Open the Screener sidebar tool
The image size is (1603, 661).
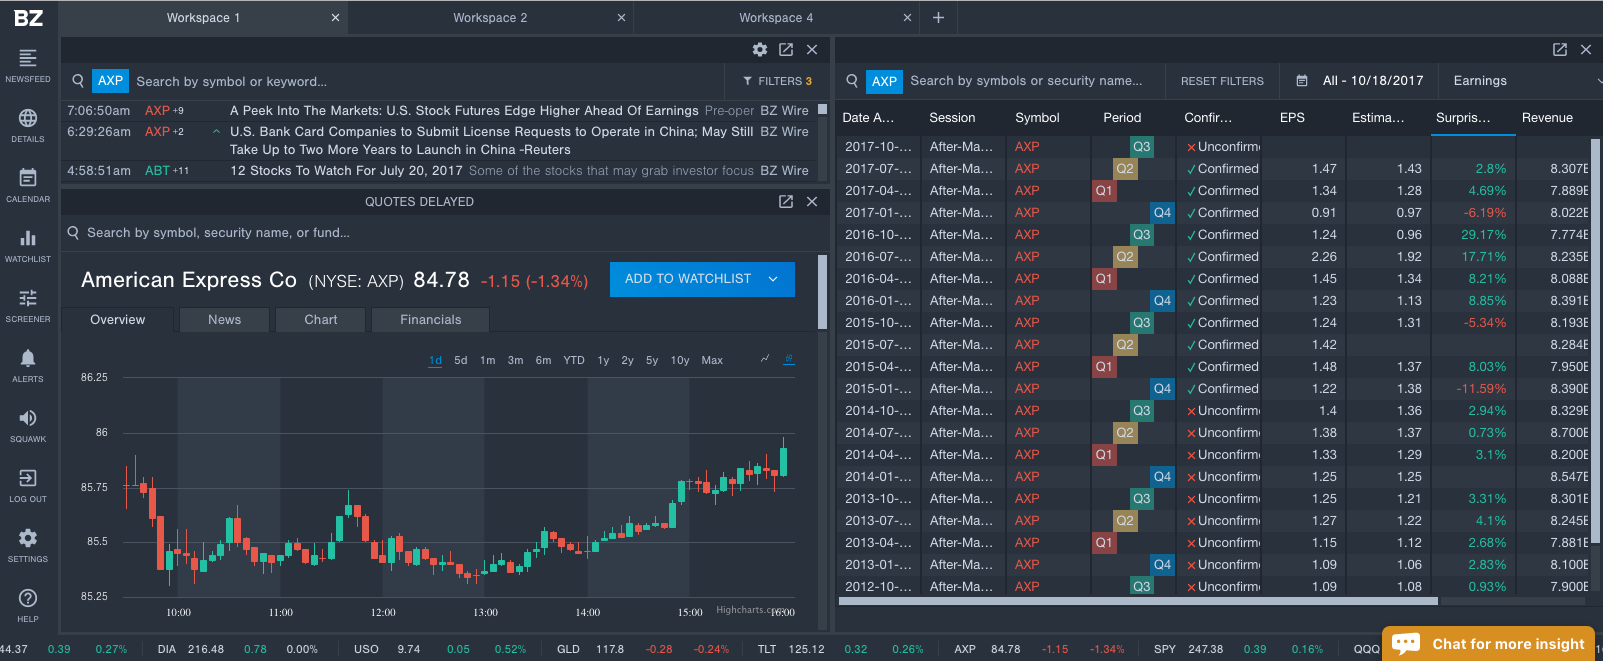[x=28, y=305]
